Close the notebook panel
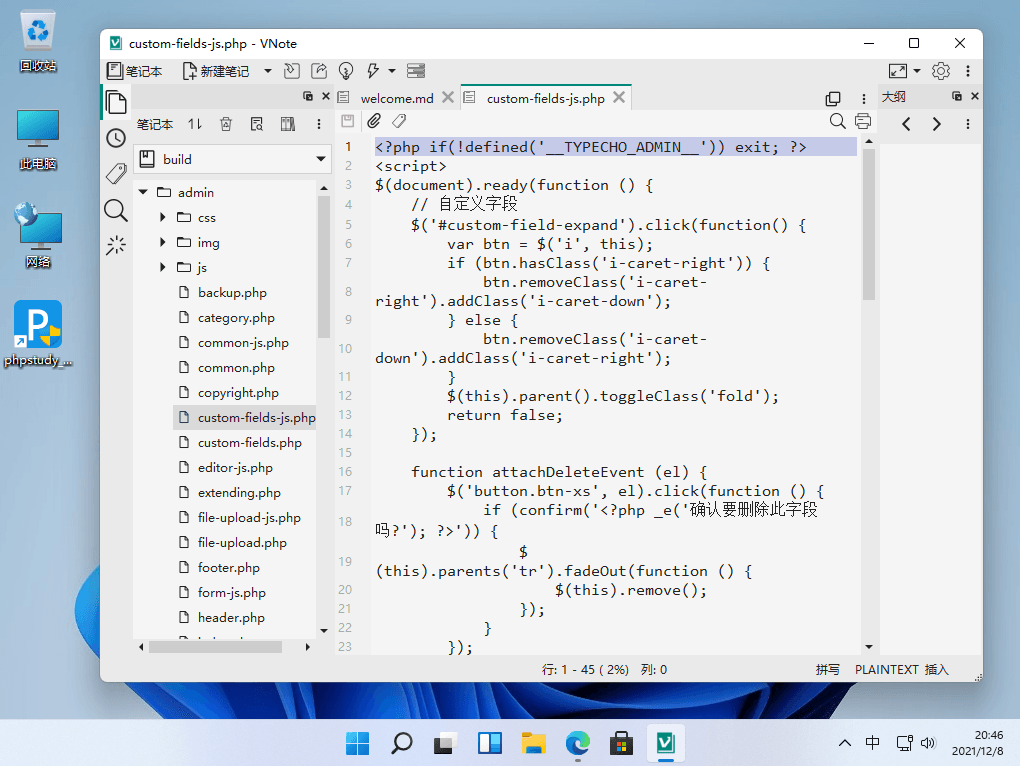The width and height of the screenshot is (1020, 766). click(x=326, y=96)
